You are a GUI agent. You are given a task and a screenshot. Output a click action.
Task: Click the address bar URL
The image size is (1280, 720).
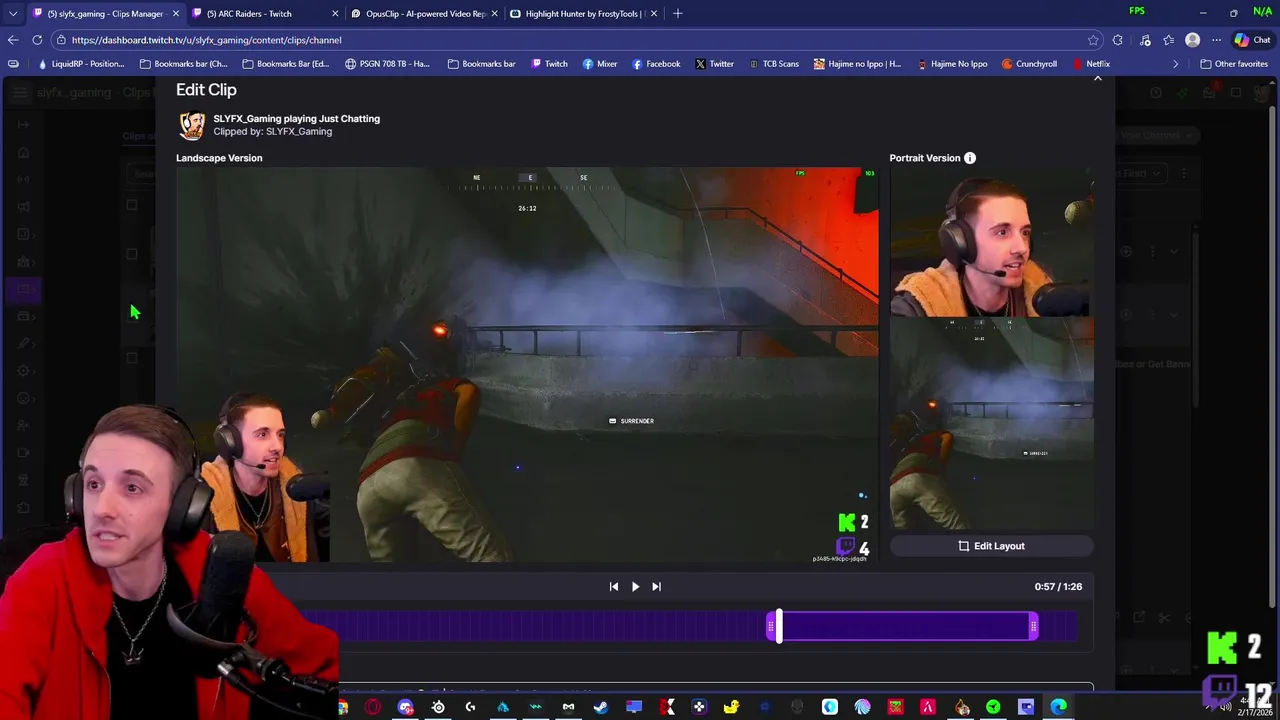(x=207, y=40)
